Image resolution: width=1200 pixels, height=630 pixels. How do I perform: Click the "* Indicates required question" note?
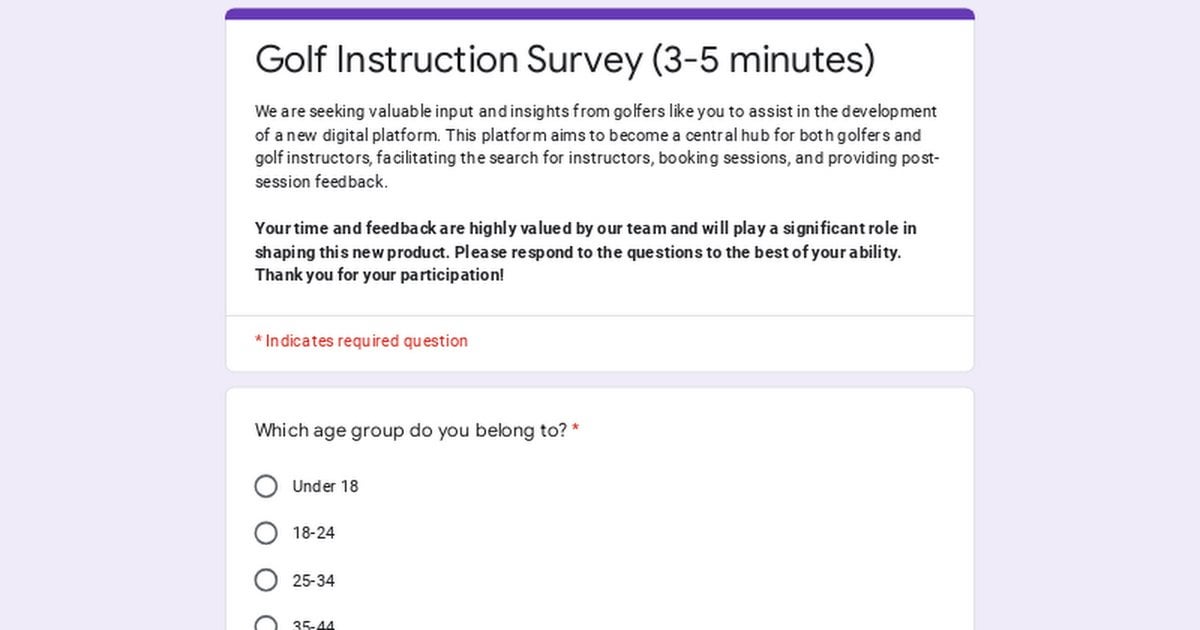click(x=361, y=341)
